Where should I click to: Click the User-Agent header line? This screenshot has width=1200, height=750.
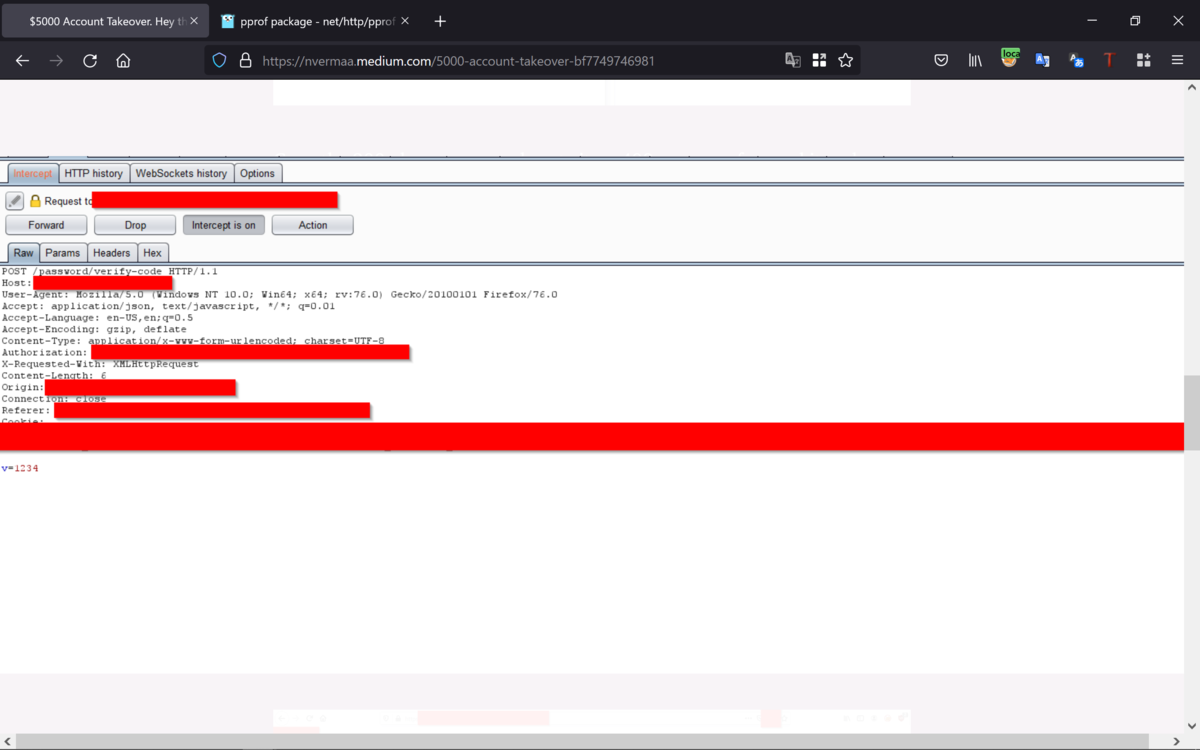pyautogui.click(x=280, y=295)
